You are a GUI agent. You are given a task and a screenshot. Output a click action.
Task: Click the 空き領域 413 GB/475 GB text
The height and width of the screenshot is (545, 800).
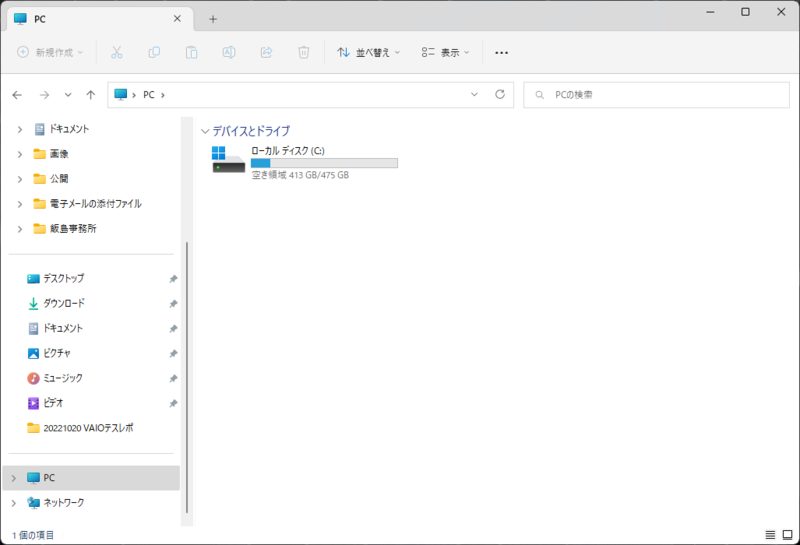[301, 175]
